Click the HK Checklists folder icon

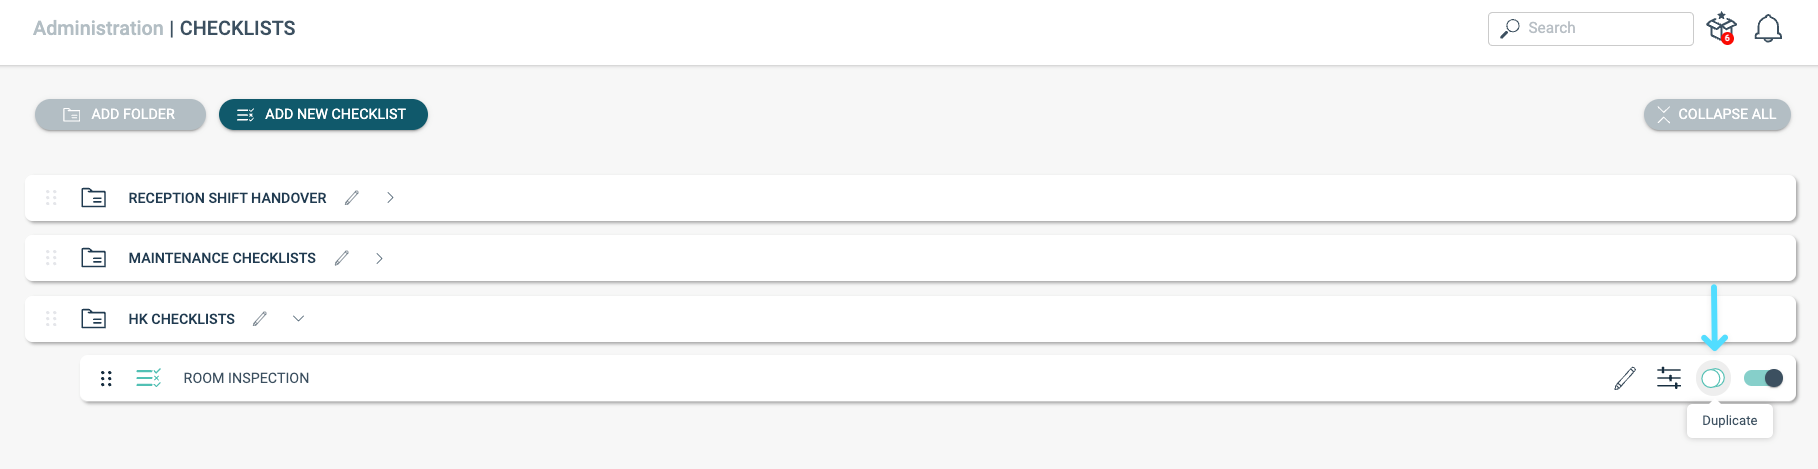pyautogui.click(x=94, y=319)
